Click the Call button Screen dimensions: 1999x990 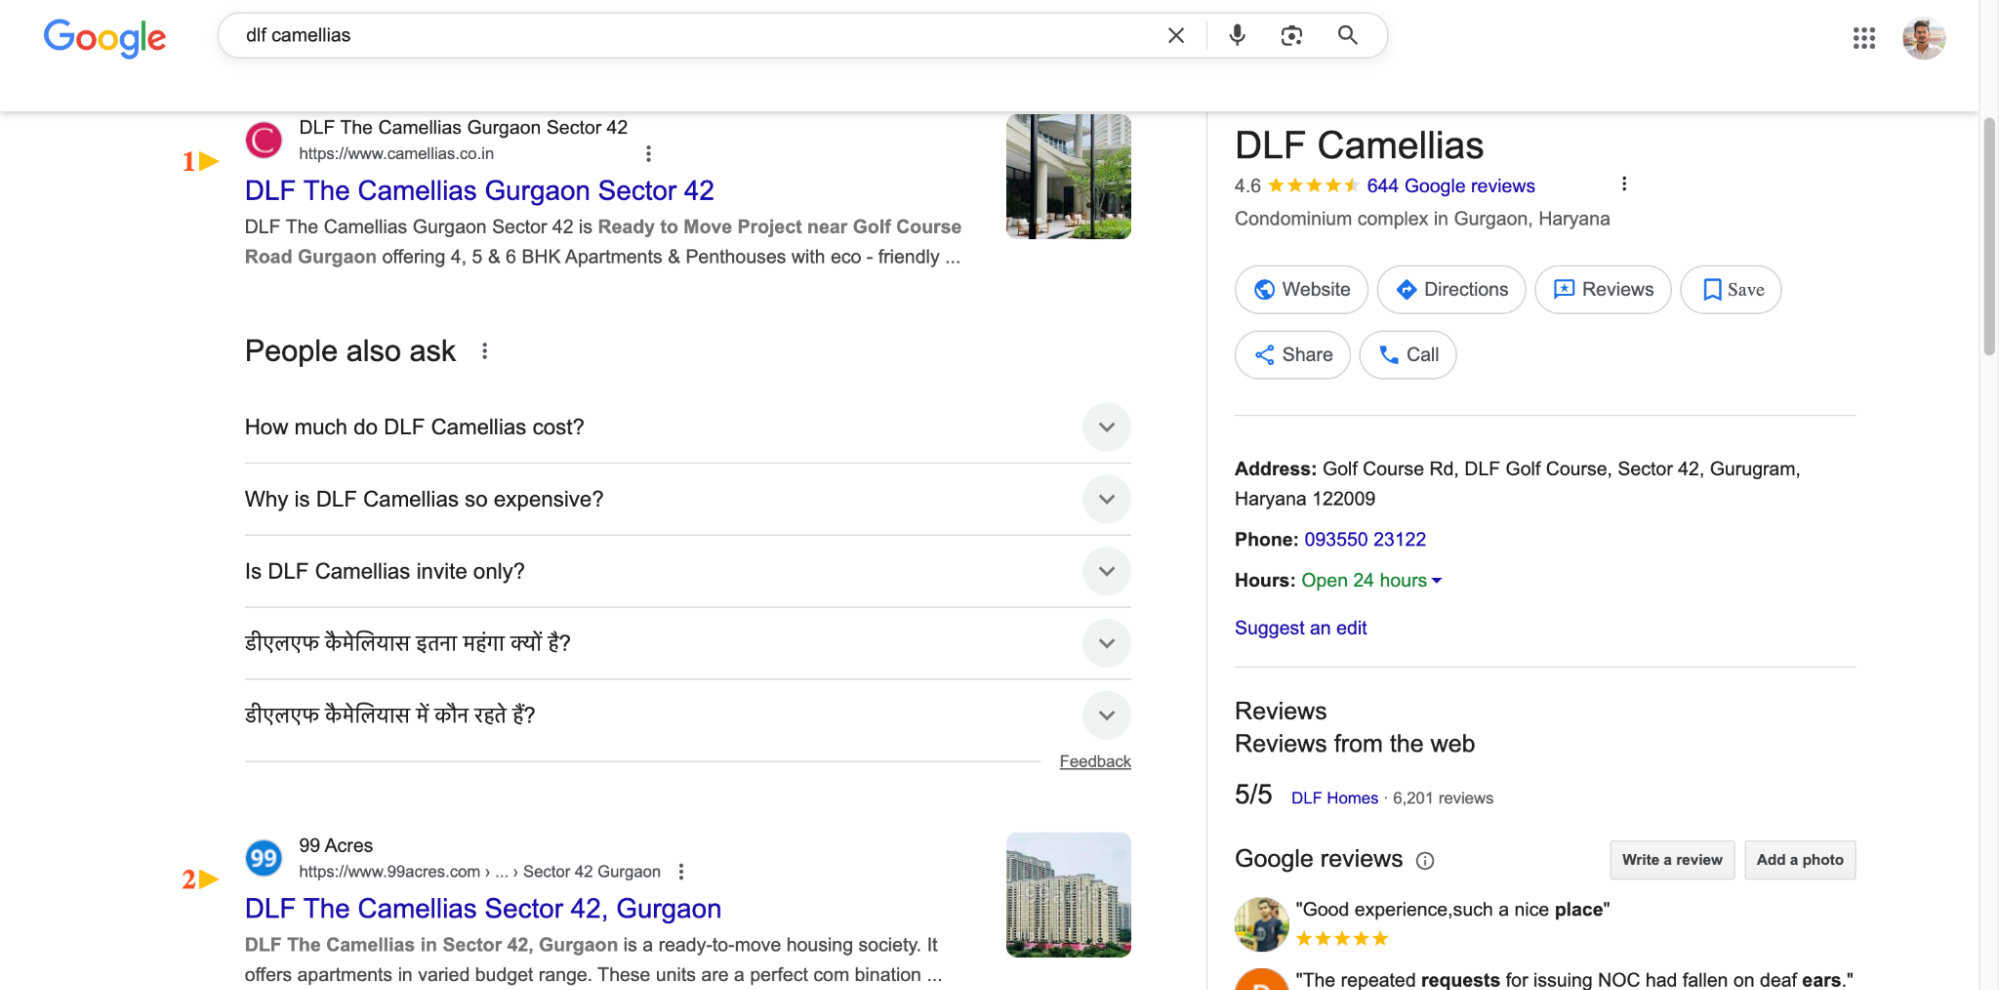pyautogui.click(x=1407, y=355)
